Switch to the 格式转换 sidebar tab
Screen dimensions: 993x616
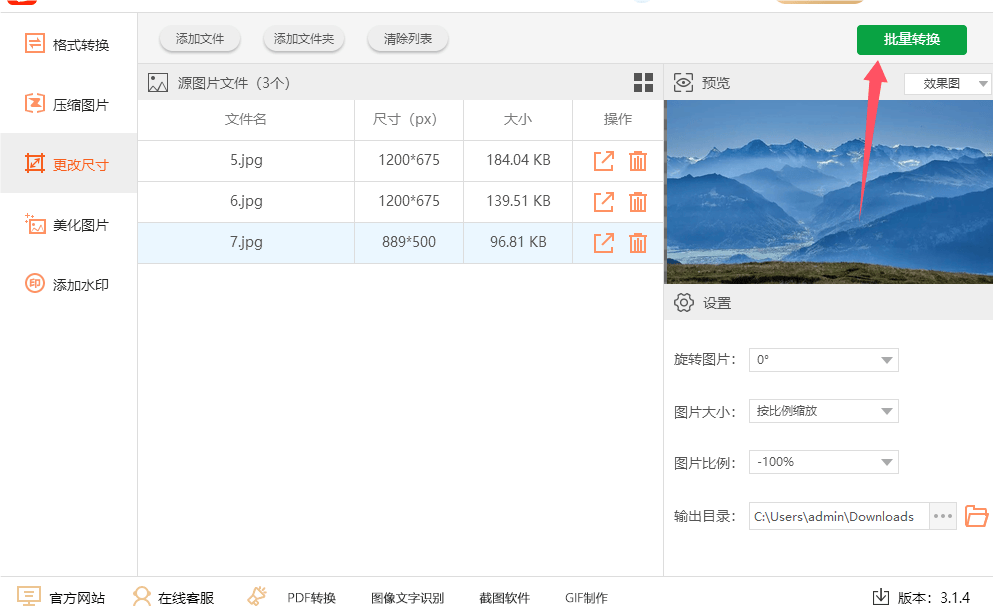(68, 44)
